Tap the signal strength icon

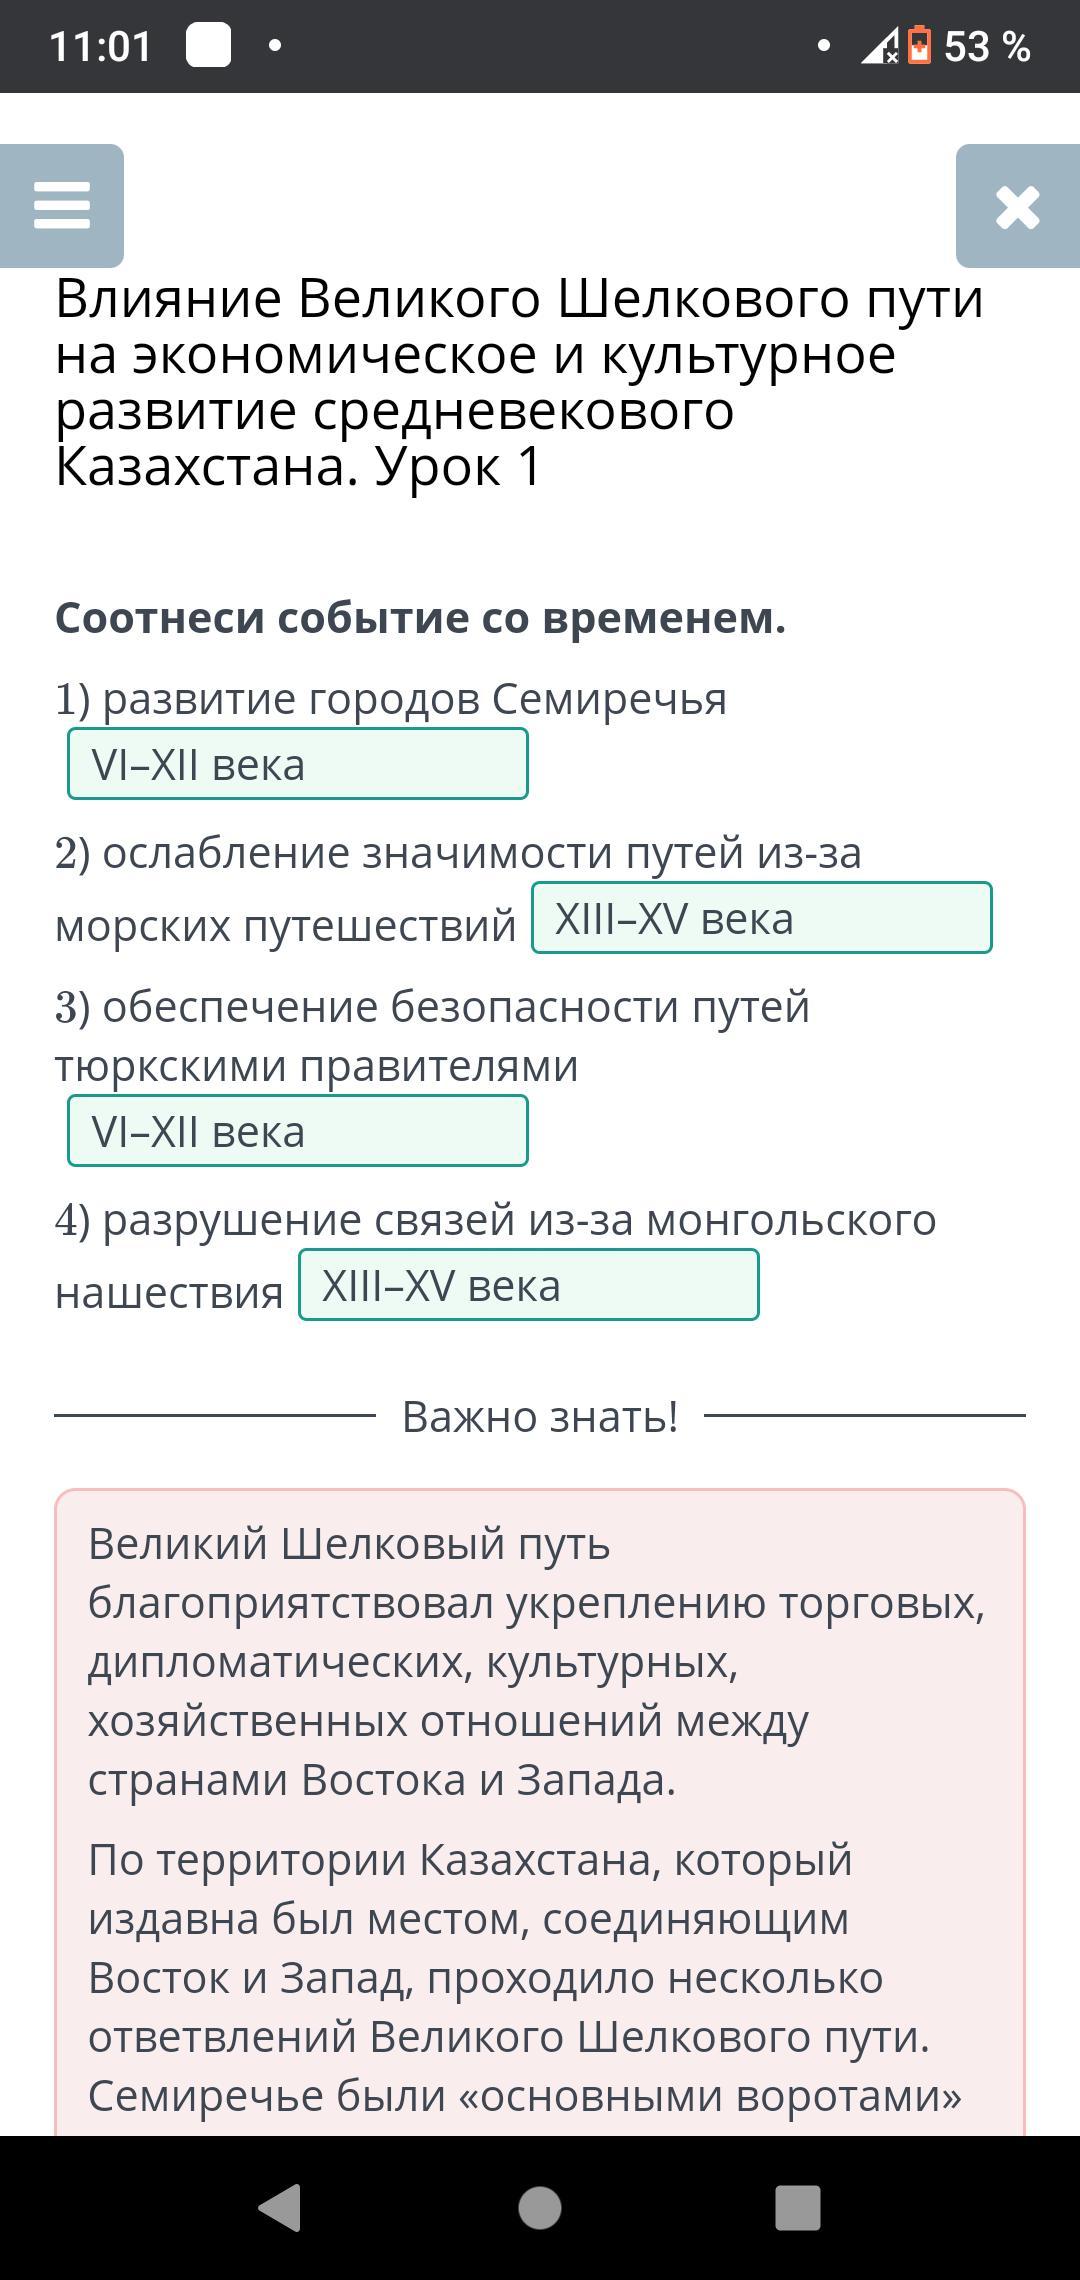click(880, 47)
